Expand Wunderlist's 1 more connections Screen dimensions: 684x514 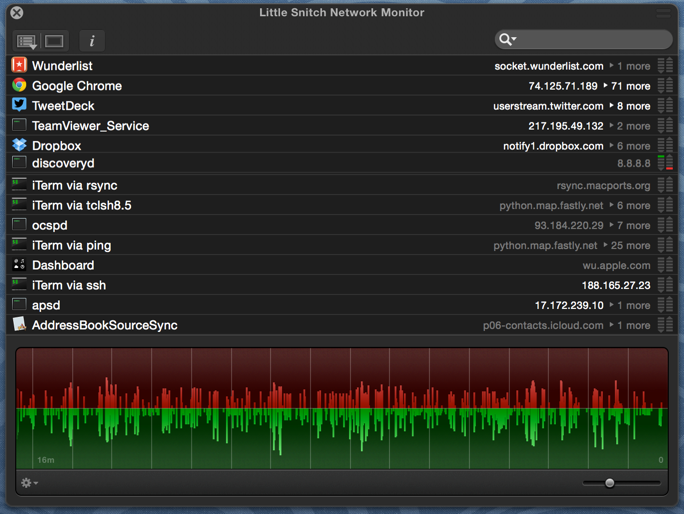click(x=630, y=66)
